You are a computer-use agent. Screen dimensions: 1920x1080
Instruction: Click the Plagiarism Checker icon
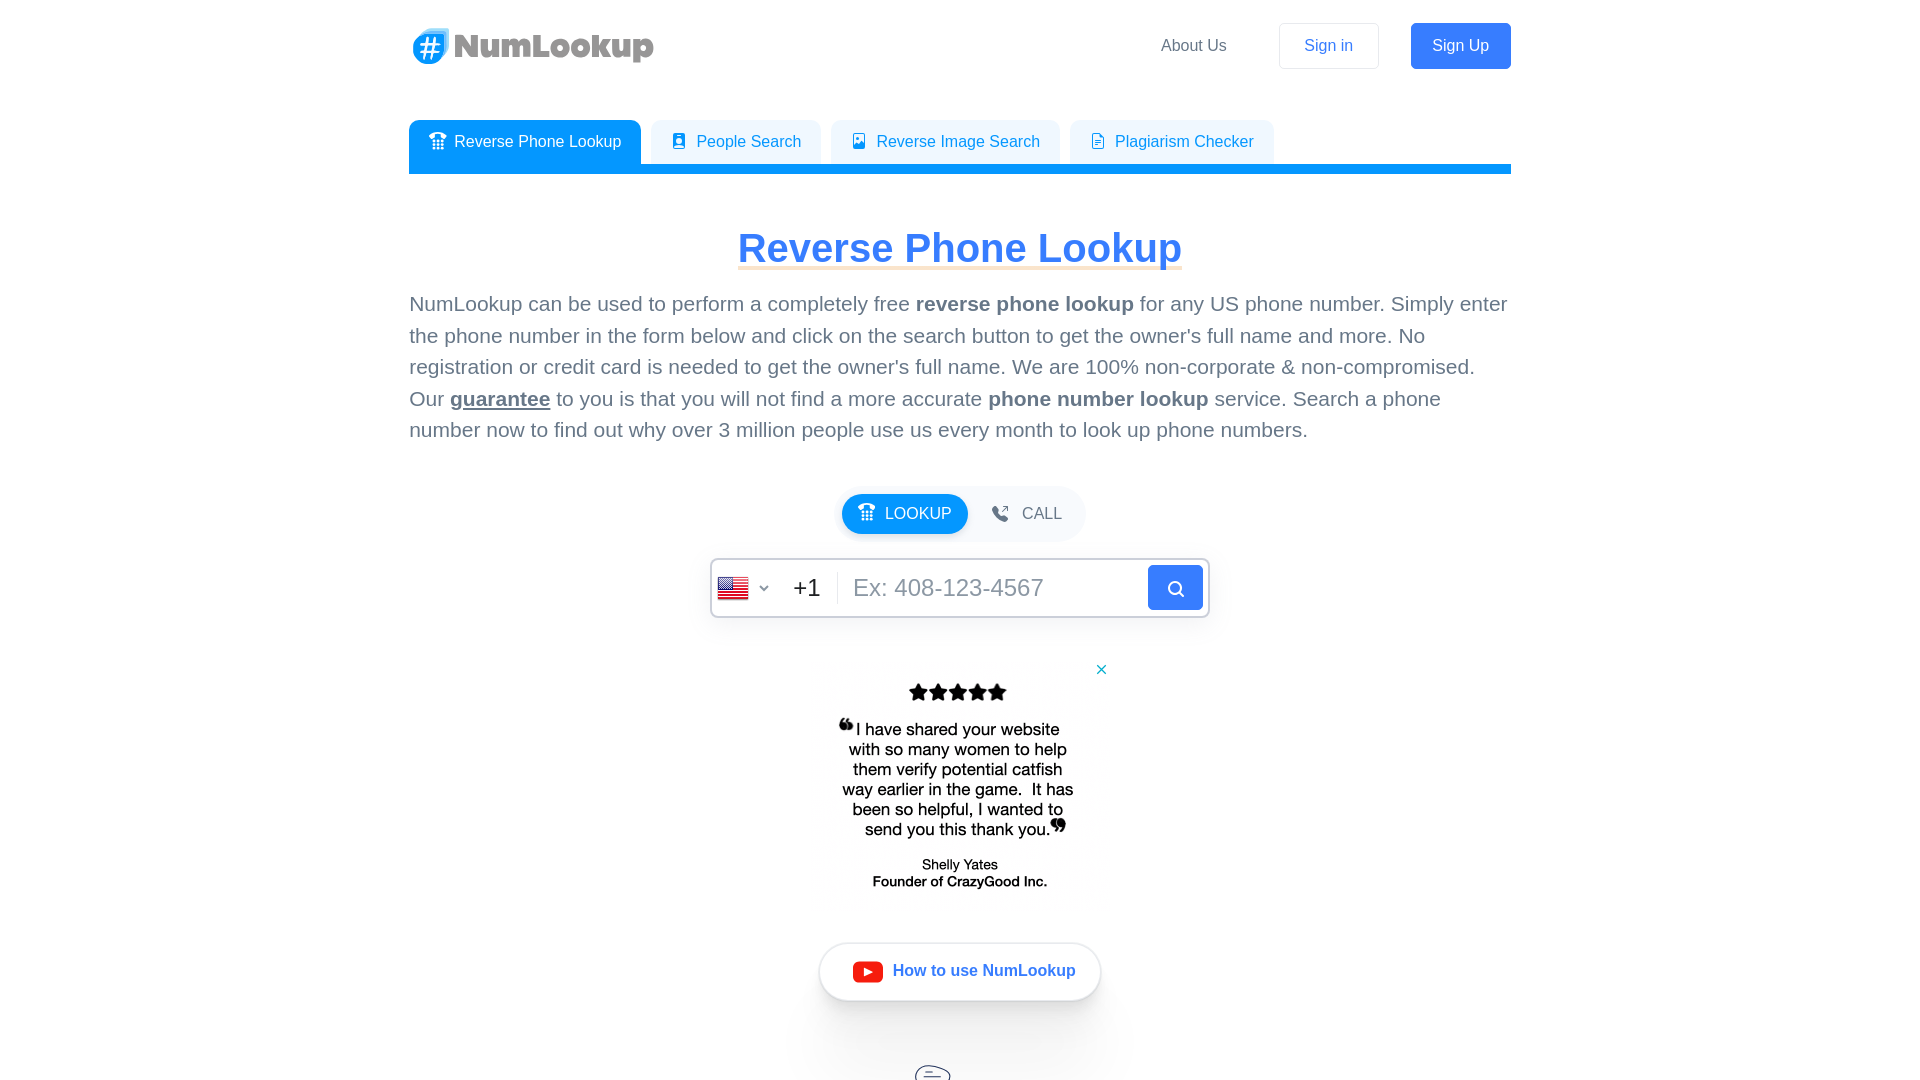point(1098,141)
